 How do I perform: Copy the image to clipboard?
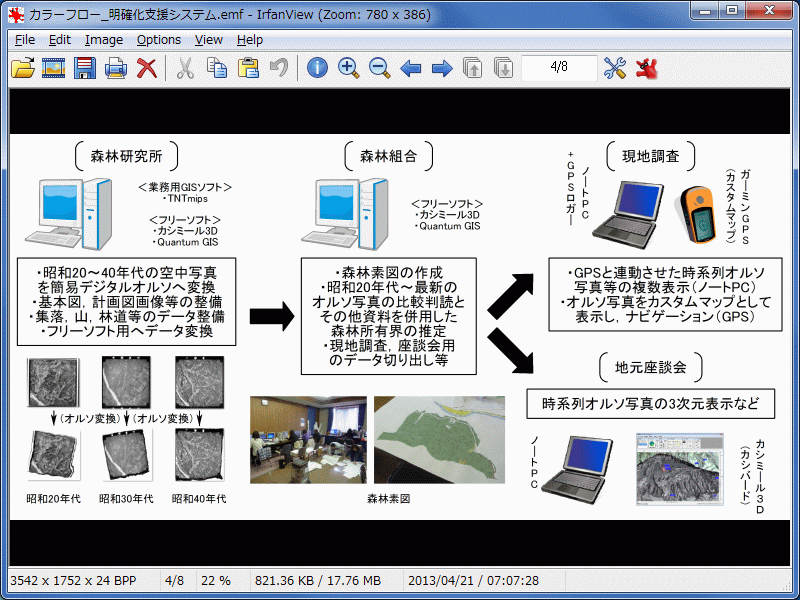[216, 69]
